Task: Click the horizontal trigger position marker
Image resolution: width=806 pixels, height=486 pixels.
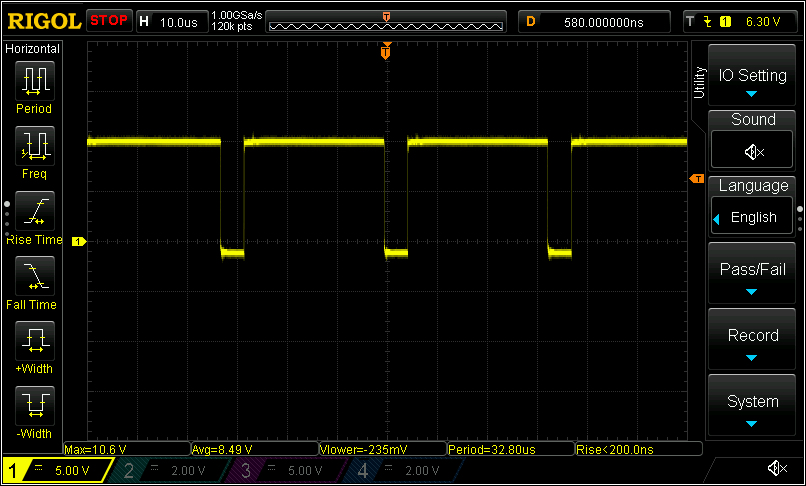Action: coord(385,53)
